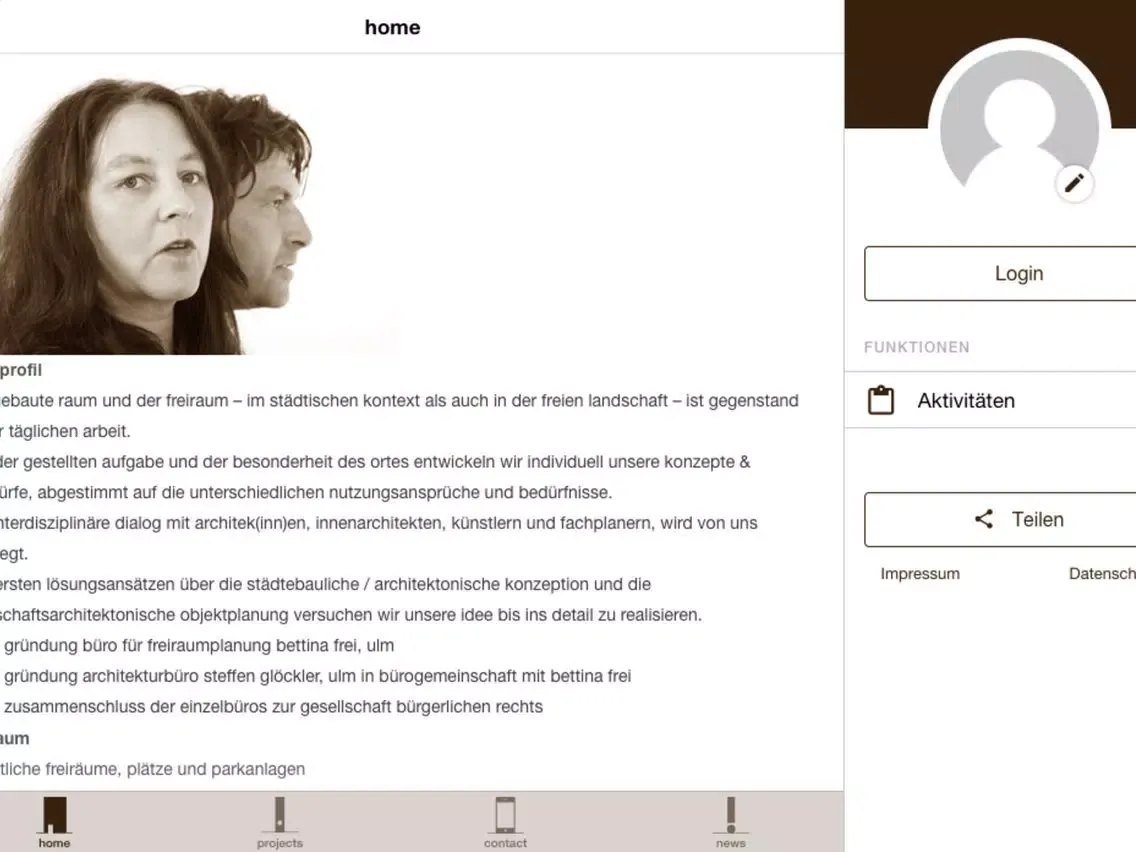Switch to the news tab label
This screenshot has height=852, width=1136.
(730, 843)
